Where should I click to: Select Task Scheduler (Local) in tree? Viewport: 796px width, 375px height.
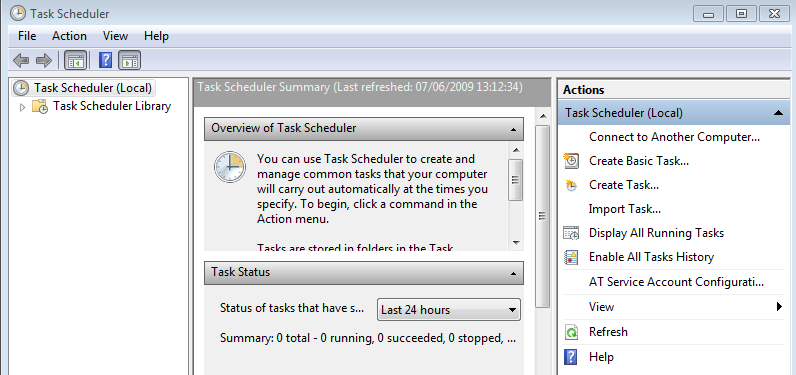coord(93,88)
